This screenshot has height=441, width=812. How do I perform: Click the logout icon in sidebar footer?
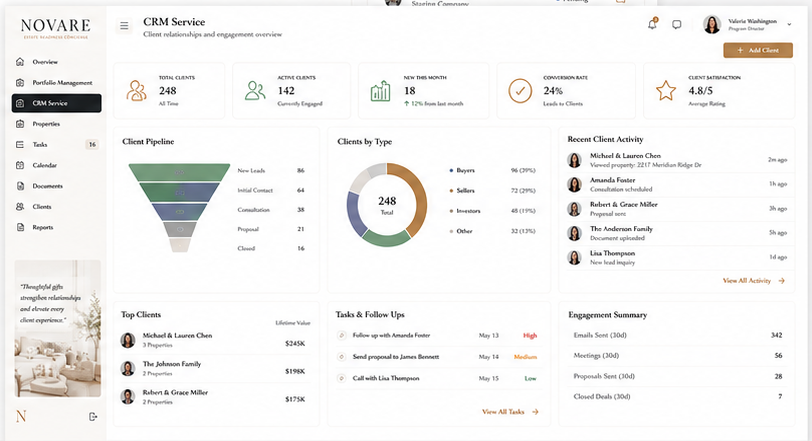coord(93,417)
